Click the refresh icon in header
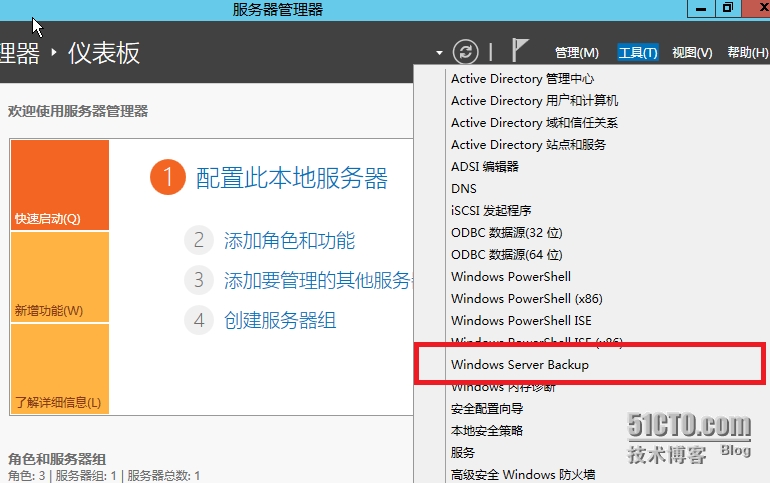The width and height of the screenshot is (770, 483). (466, 52)
